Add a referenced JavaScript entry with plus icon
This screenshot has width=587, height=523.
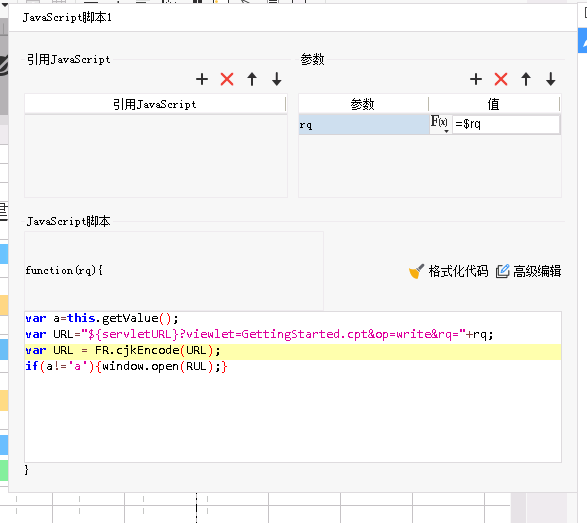[202, 79]
